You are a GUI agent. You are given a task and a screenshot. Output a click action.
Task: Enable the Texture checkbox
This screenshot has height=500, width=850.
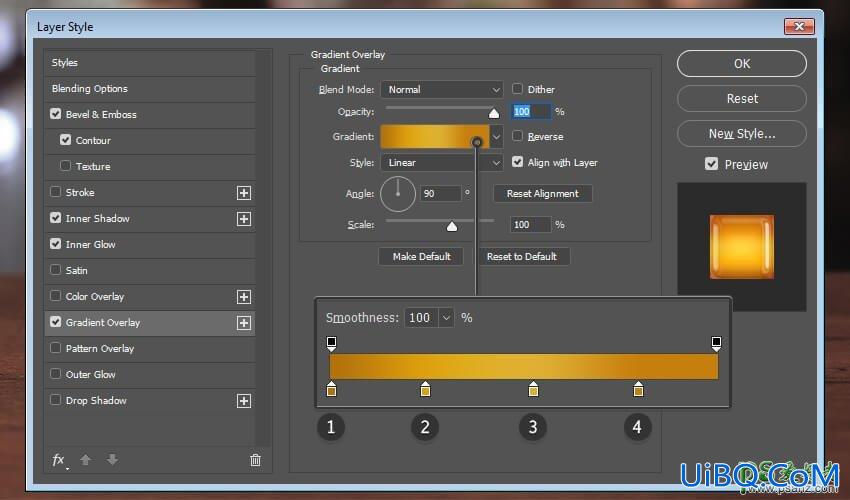pyautogui.click(x=66, y=165)
